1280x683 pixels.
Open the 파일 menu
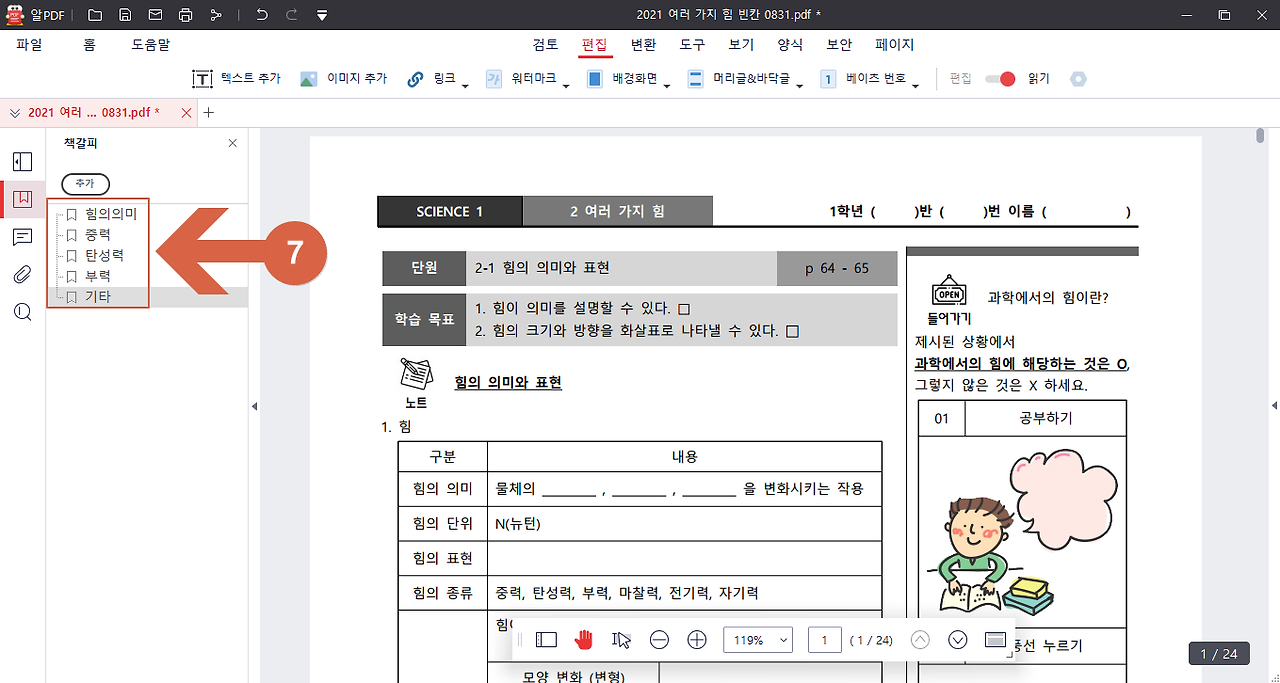[29, 44]
